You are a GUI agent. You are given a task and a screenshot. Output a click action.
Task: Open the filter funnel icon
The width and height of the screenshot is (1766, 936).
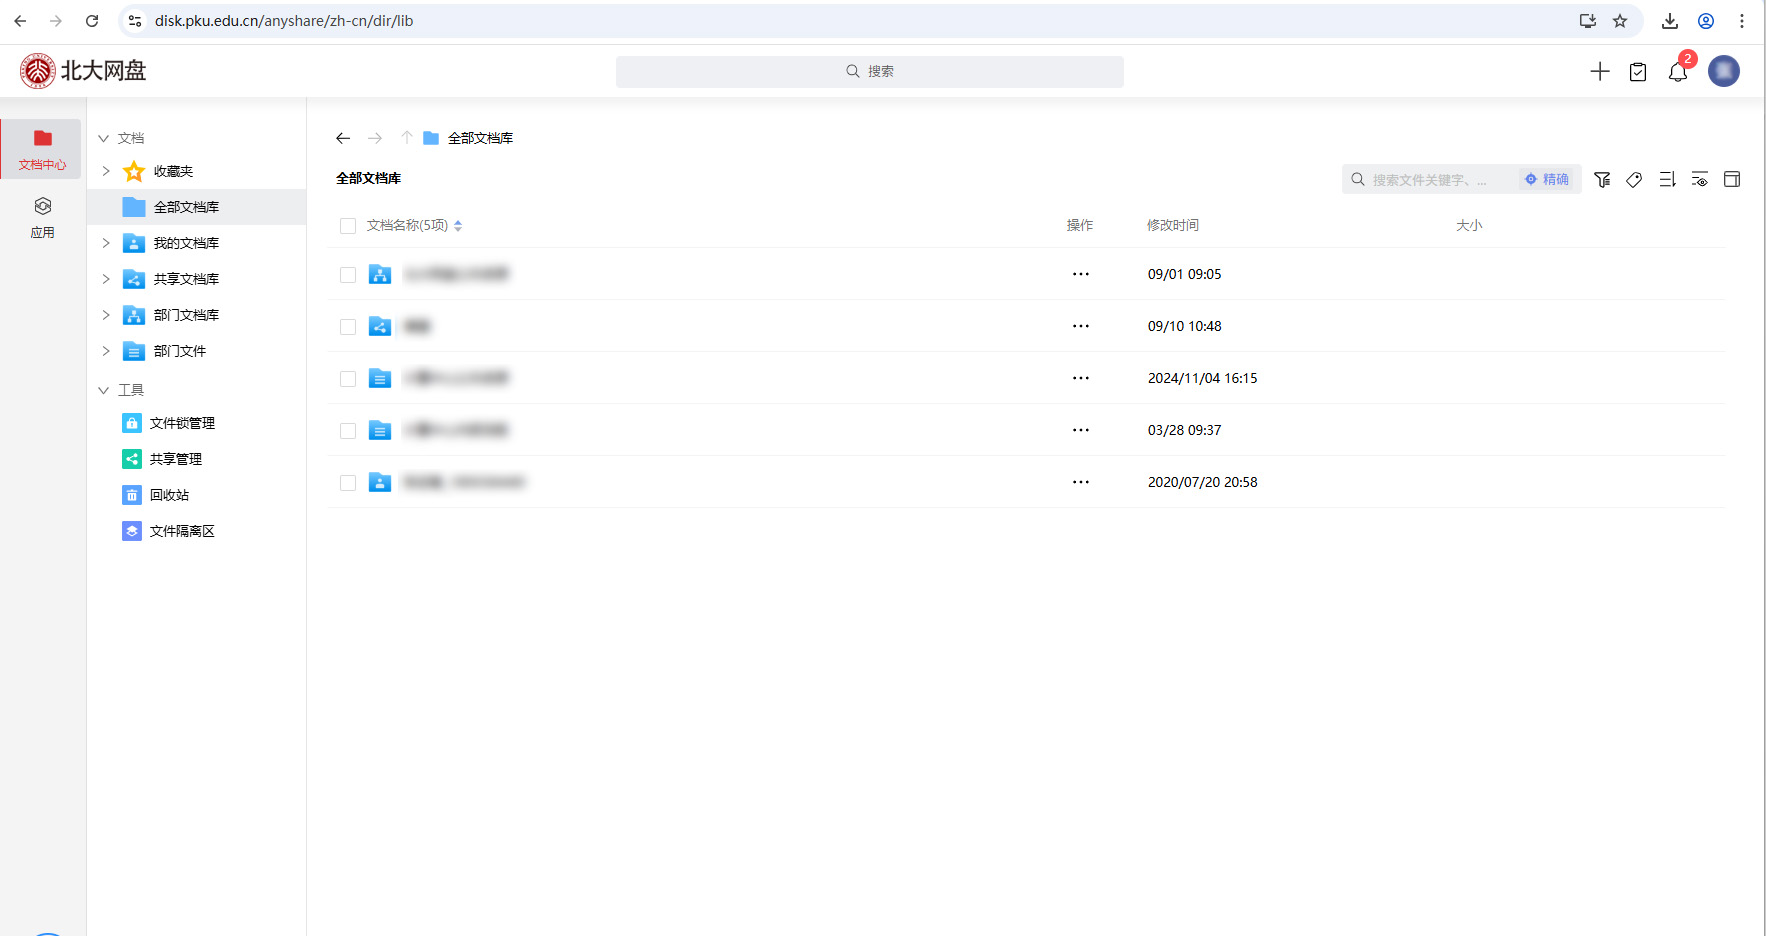(1602, 180)
